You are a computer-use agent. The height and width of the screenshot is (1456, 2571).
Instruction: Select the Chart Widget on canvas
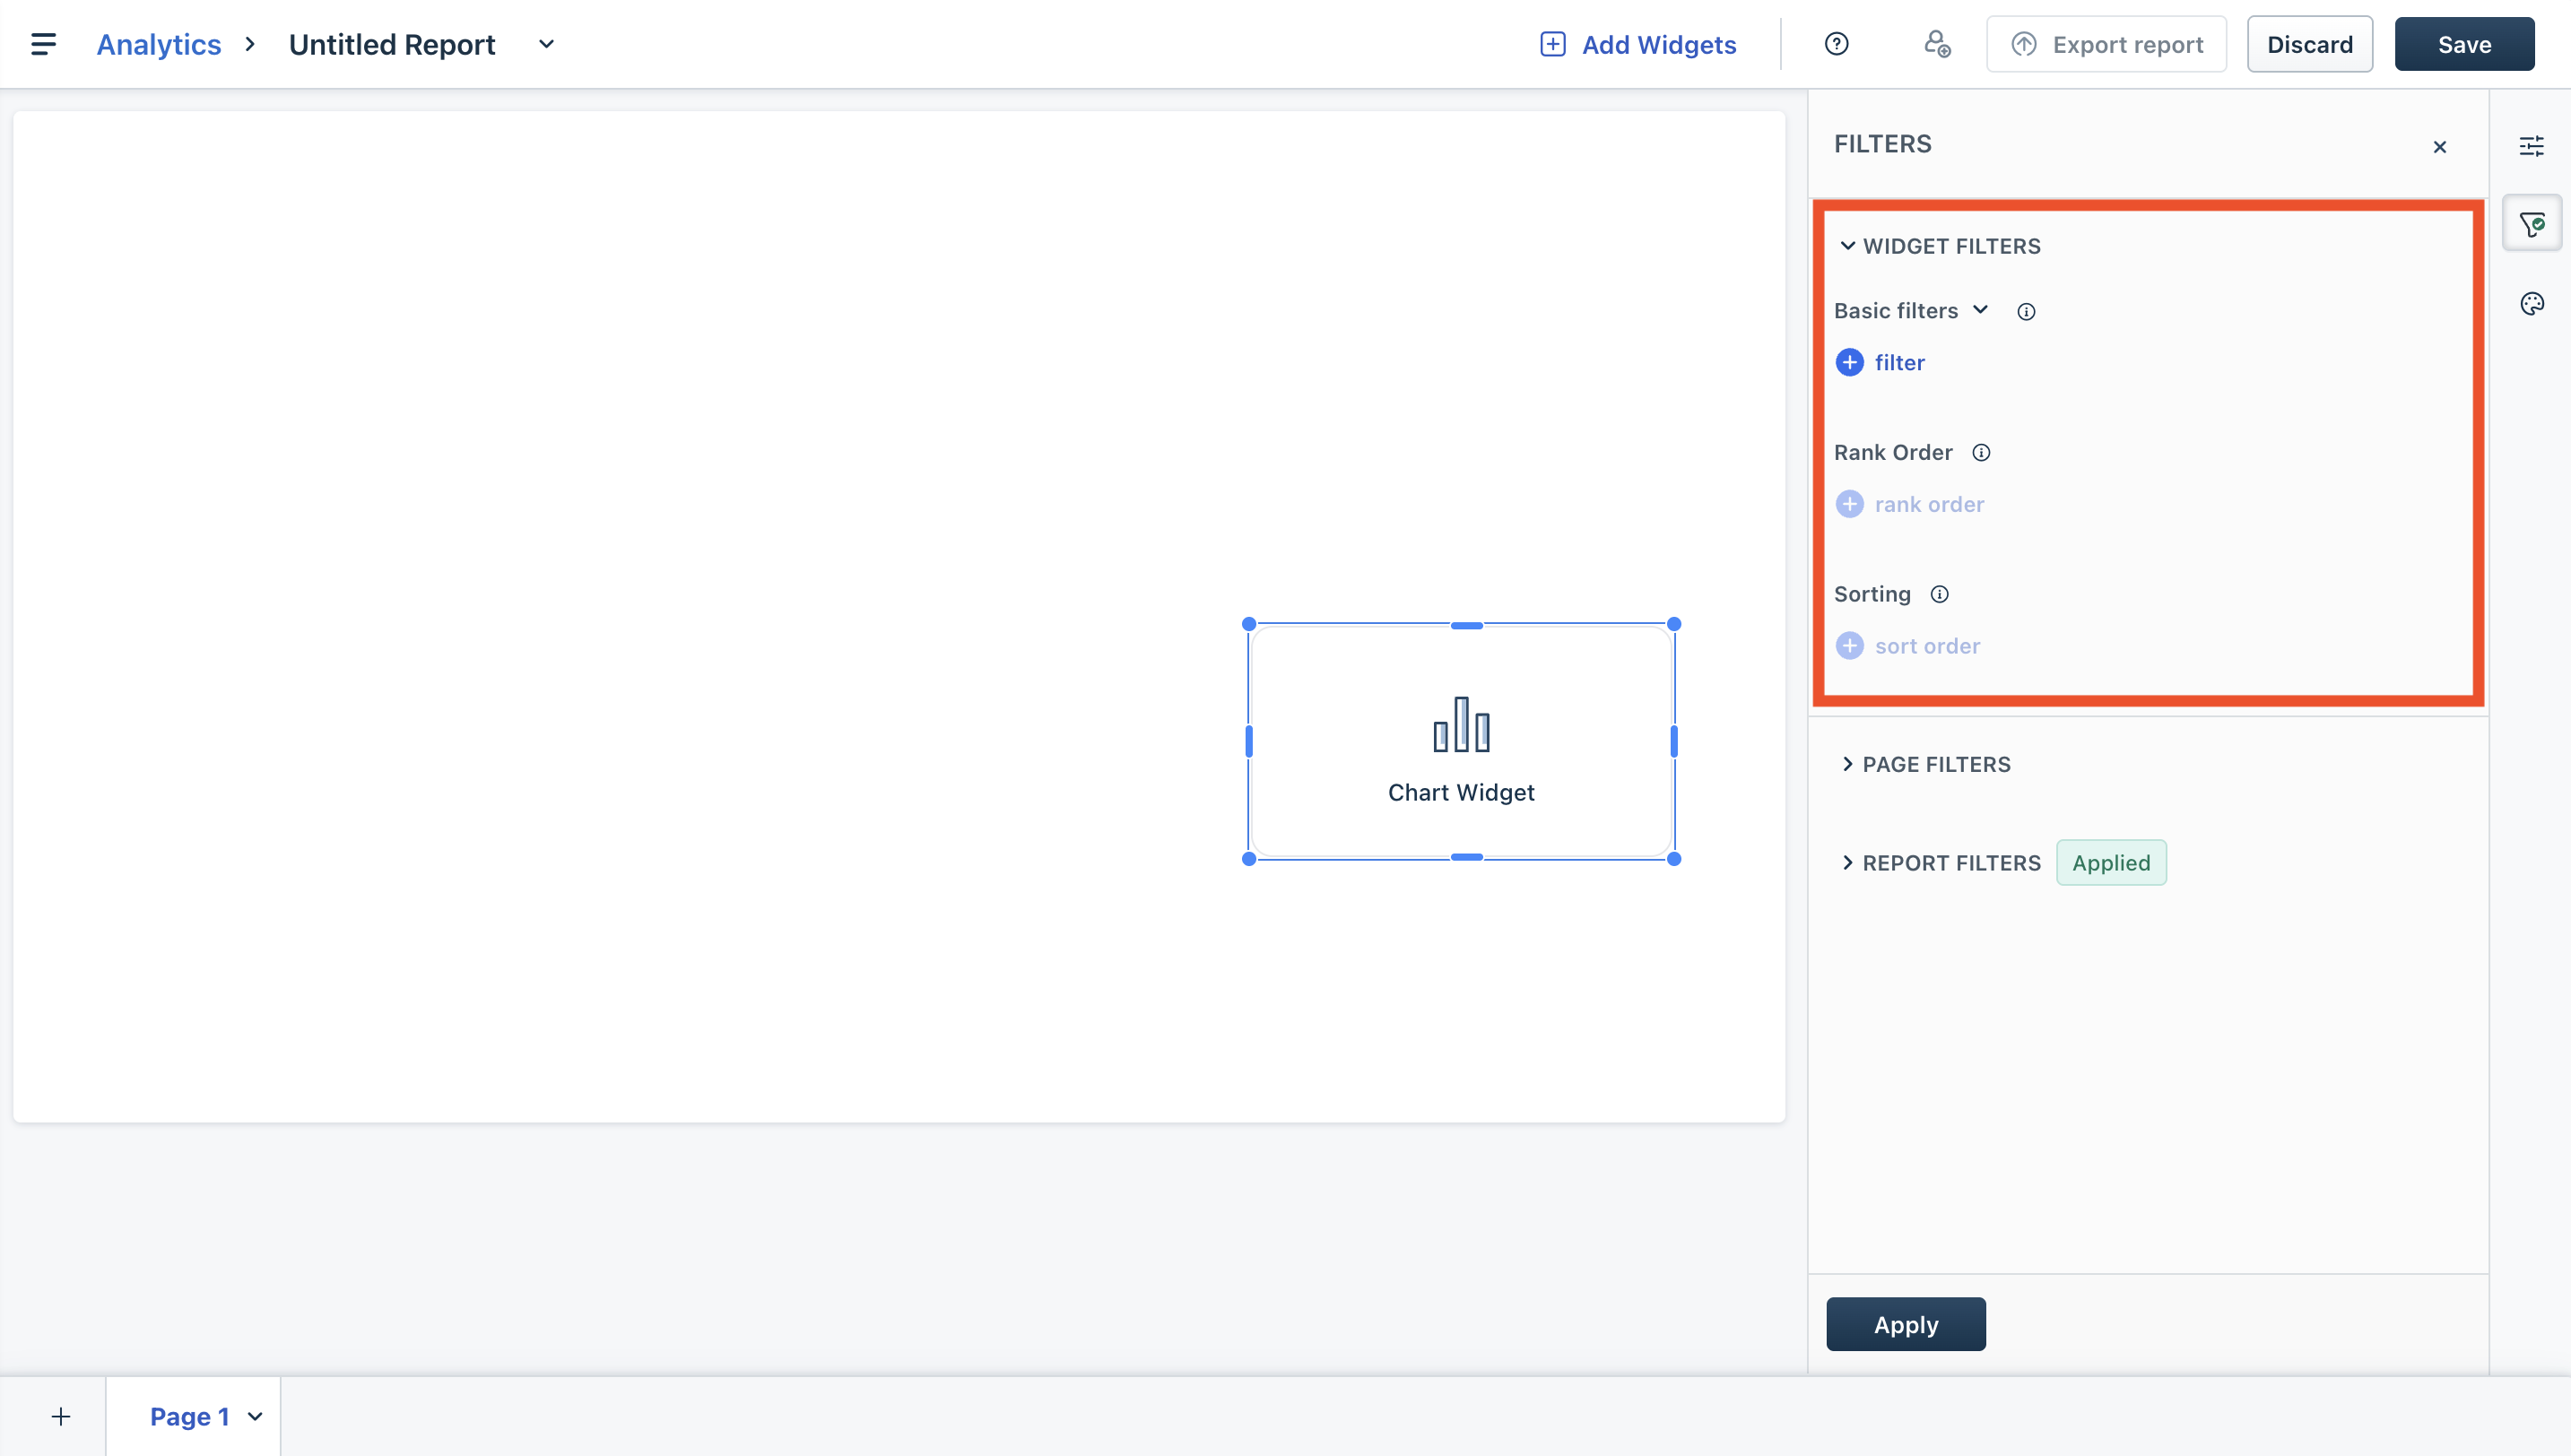1461,741
